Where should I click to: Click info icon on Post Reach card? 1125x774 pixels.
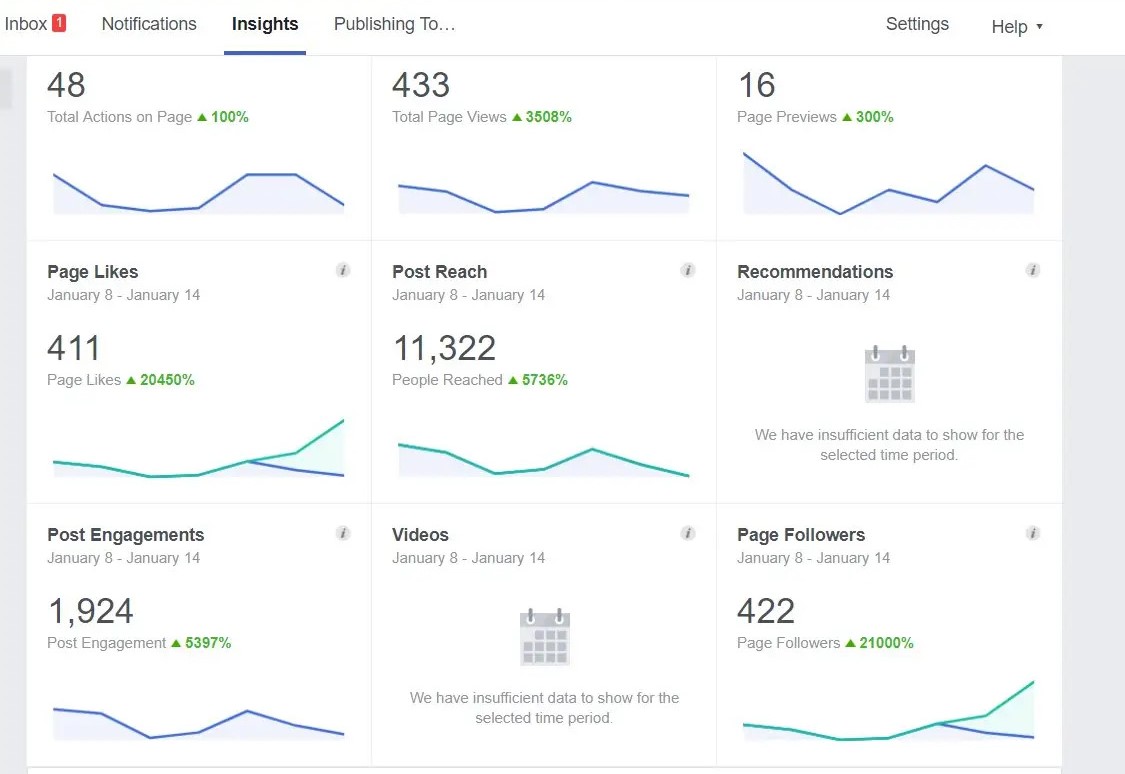pyautogui.click(x=688, y=270)
